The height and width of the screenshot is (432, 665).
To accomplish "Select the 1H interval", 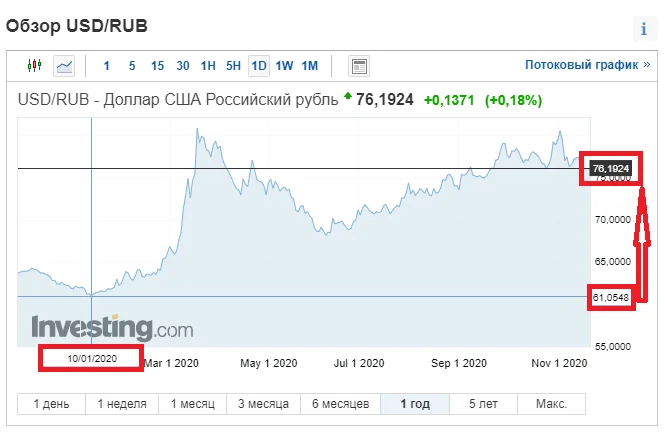I will click(208, 66).
